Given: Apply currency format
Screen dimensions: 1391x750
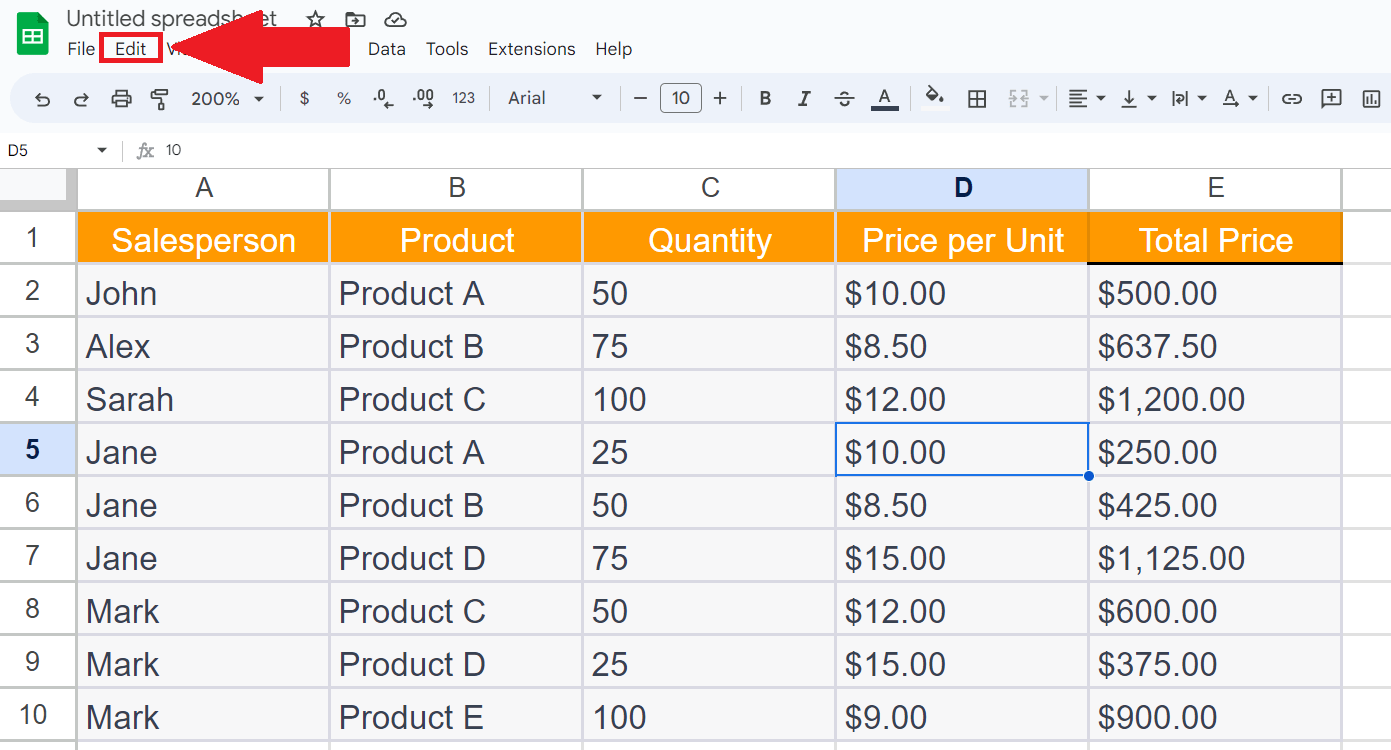Looking at the screenshot, I should tap(304, 98).
